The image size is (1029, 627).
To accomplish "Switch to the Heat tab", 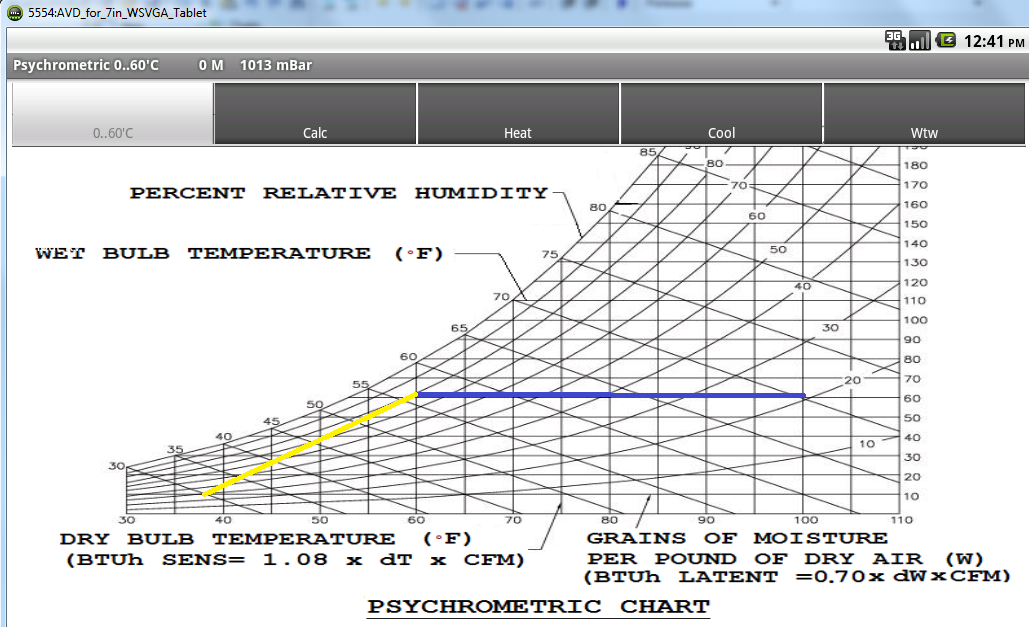I will (518, 114).
